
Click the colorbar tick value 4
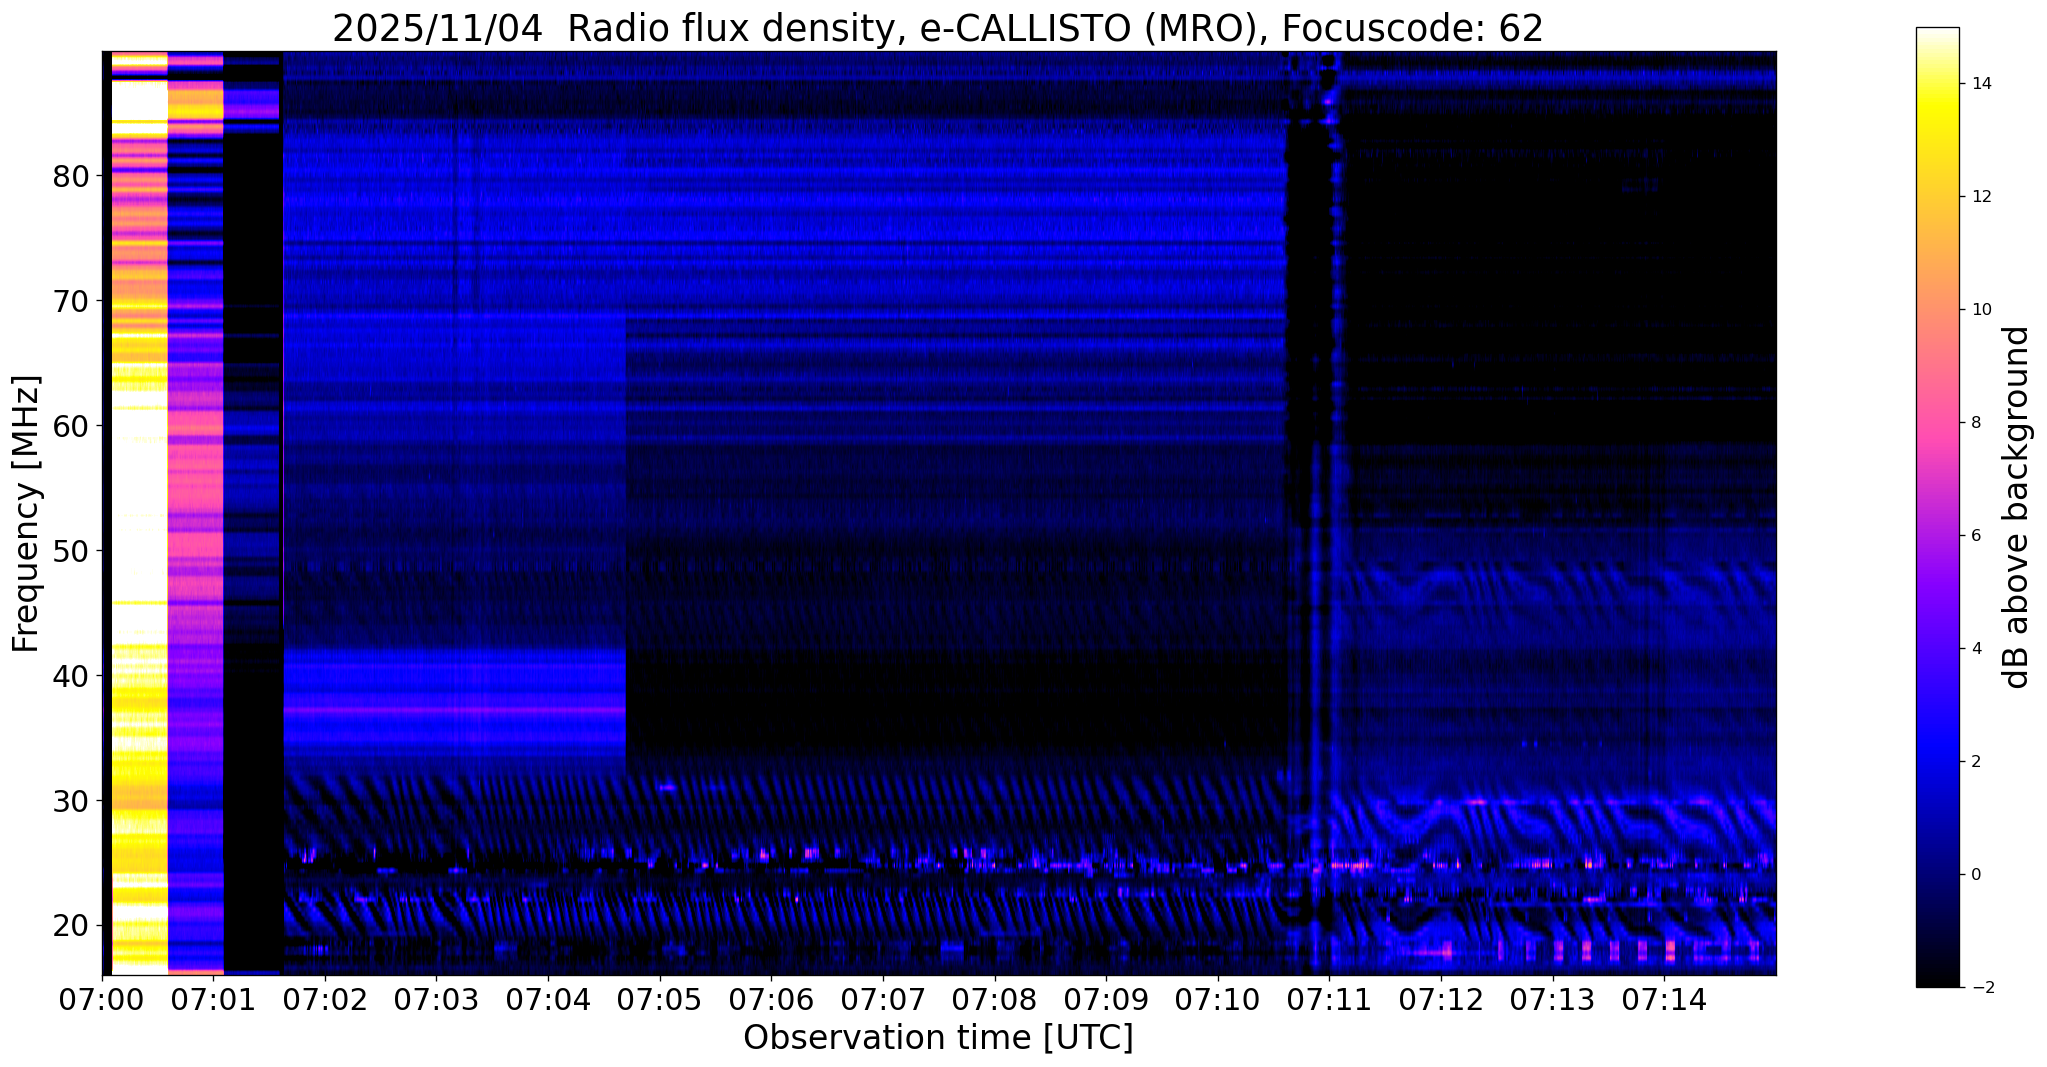point(1974,649)
